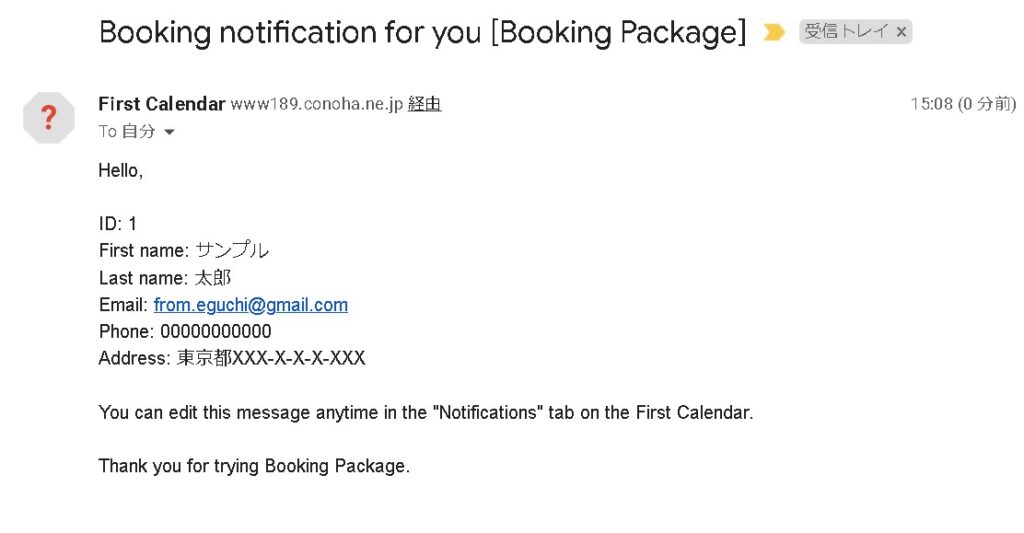The image size is (1024, 533).
Task: Click the To 自分 recipient text
Action: pyautogui.click(x=127, y=132)
